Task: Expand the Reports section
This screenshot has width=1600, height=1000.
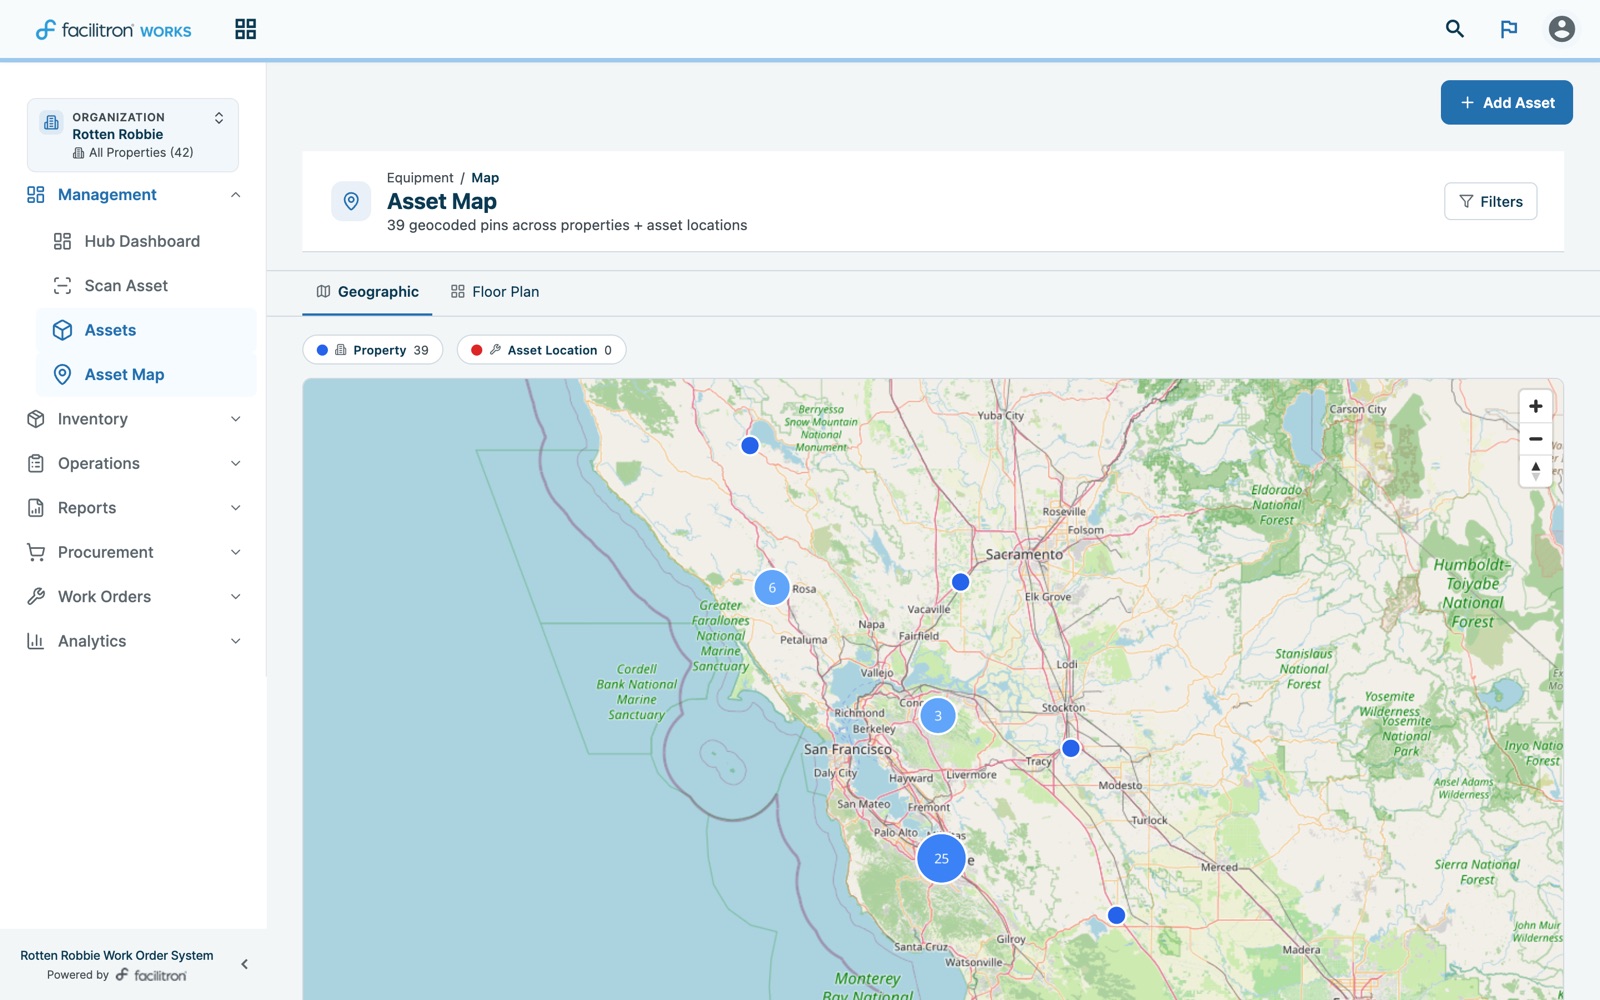Action: pyautogui.click(x=133, y=508)
